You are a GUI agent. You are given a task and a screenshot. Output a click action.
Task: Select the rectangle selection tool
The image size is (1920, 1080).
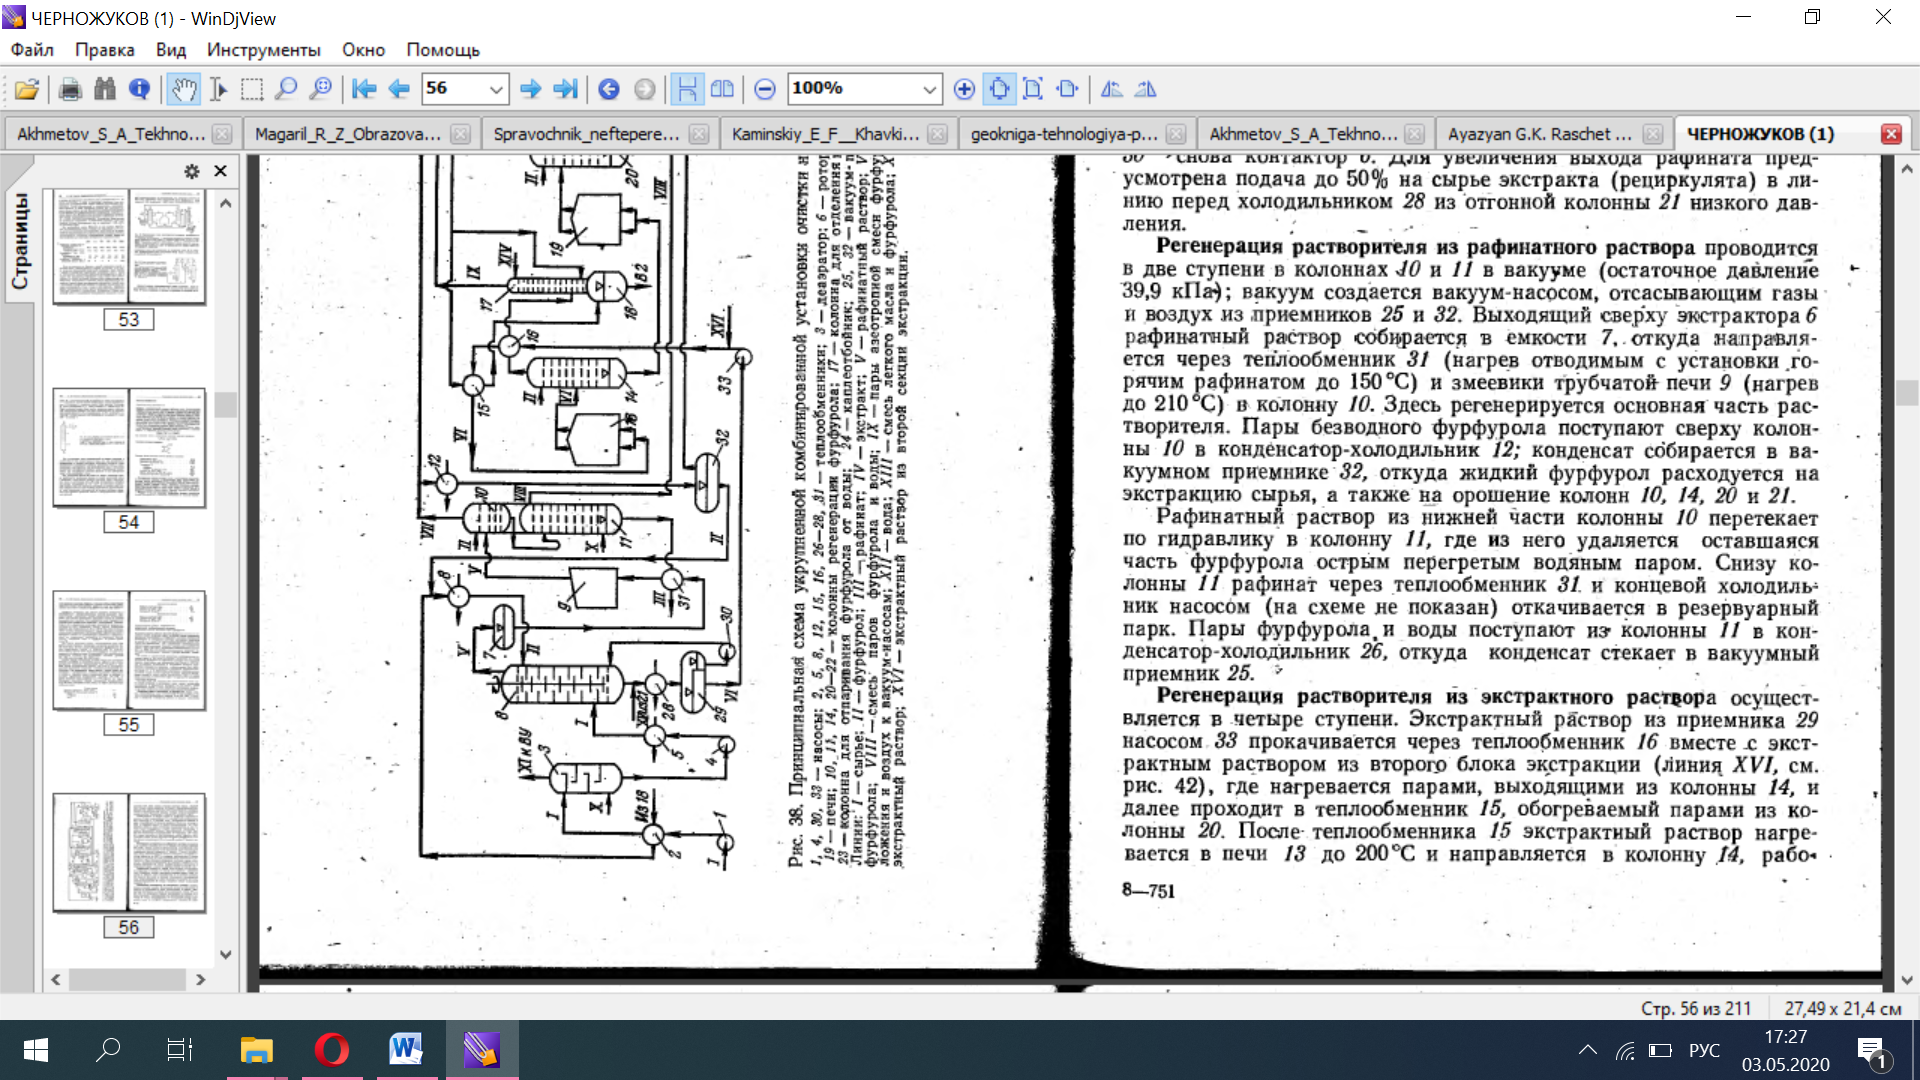(252, 89)
